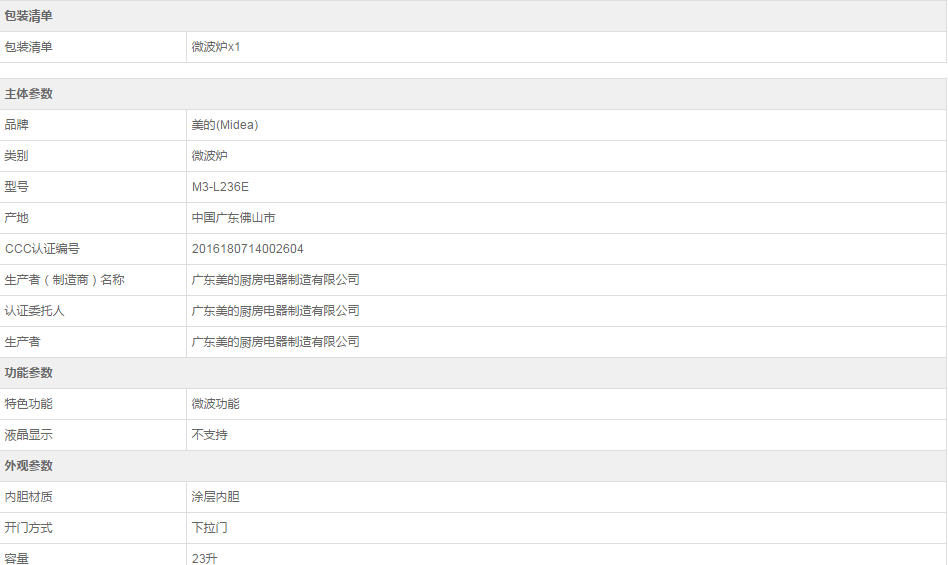The width and height of the screenshot is (948, 565).
Task: Select the 功能参数 section header
Action: 473,373
